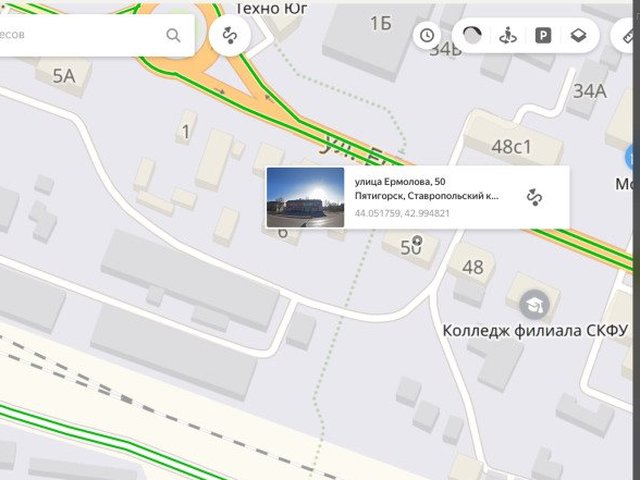Click the blue place icon at right edge
The width and height of the screenshot is (640, 480).
coord(633,158)
